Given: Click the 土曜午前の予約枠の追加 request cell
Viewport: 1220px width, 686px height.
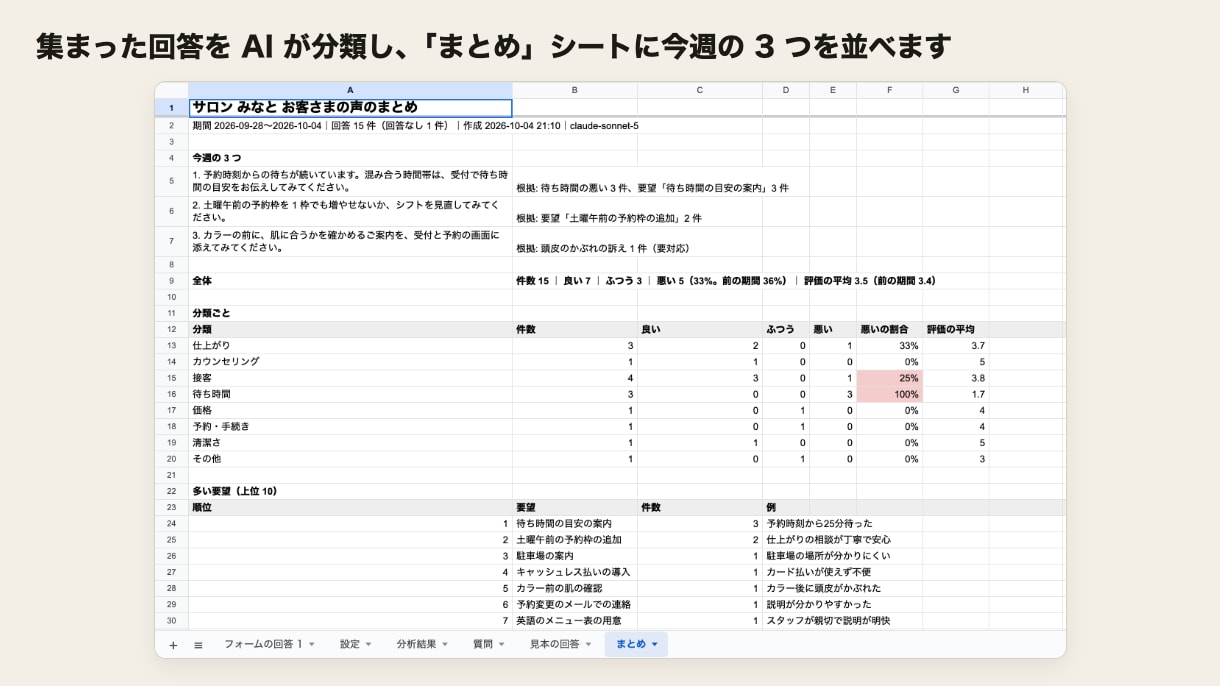Looking at the screenshot, I should [574, 539].
